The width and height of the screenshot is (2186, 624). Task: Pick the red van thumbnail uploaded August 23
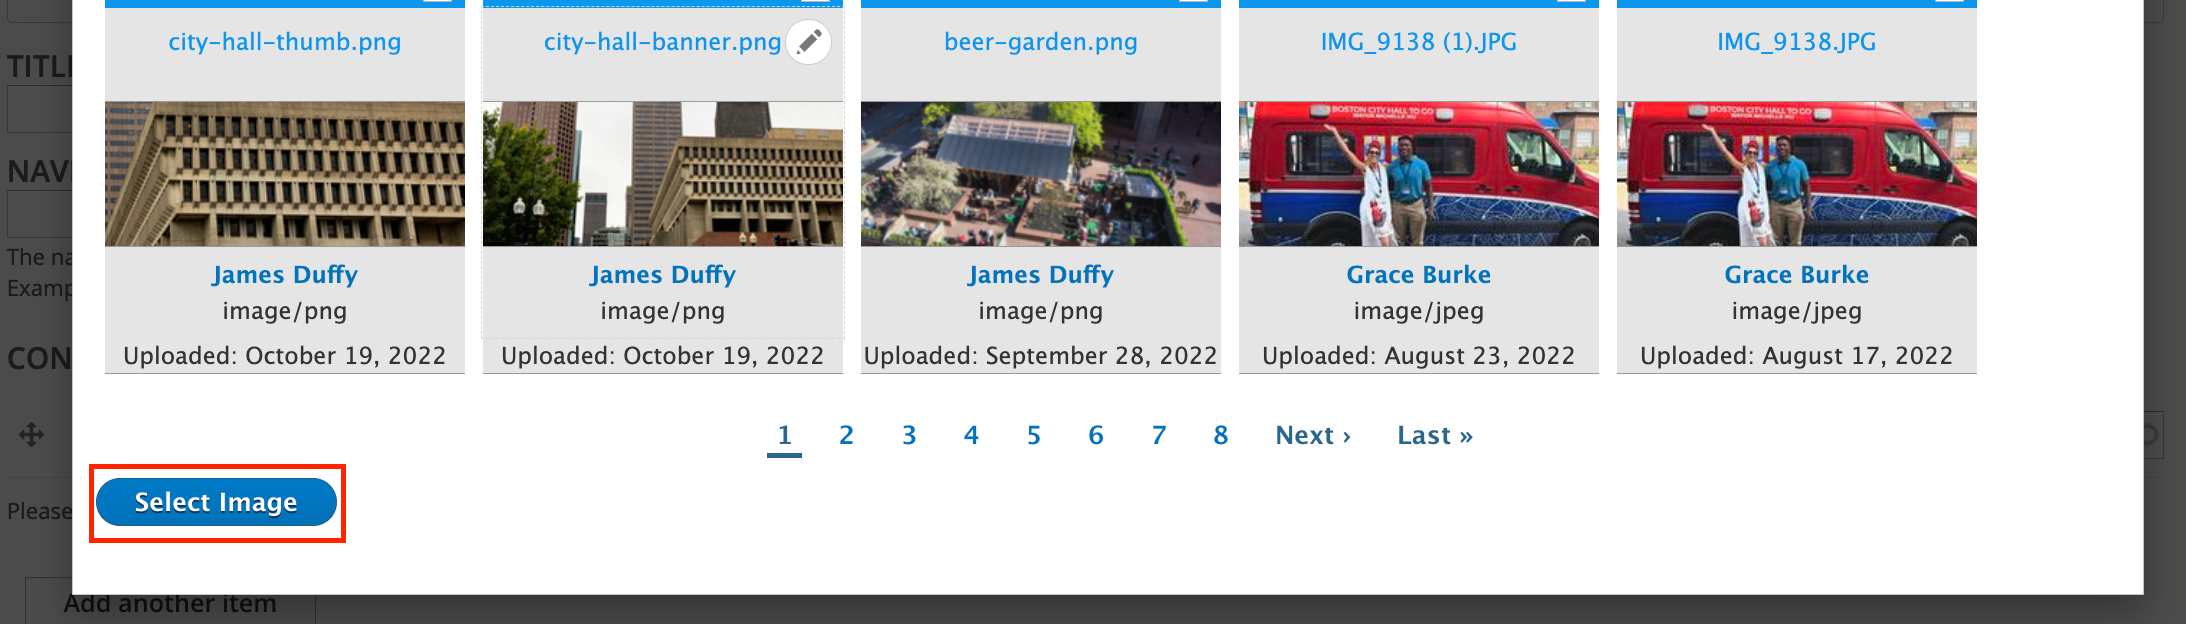[x=1418, y=174]
